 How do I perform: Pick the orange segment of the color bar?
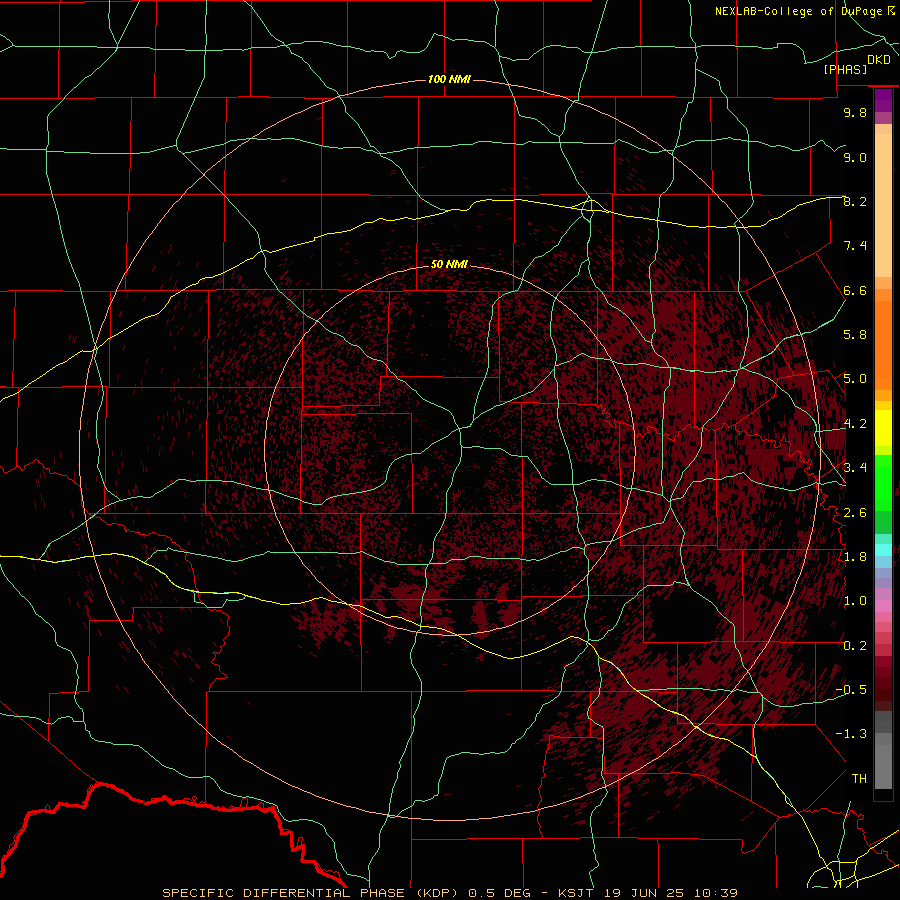[x=883, y=344]
